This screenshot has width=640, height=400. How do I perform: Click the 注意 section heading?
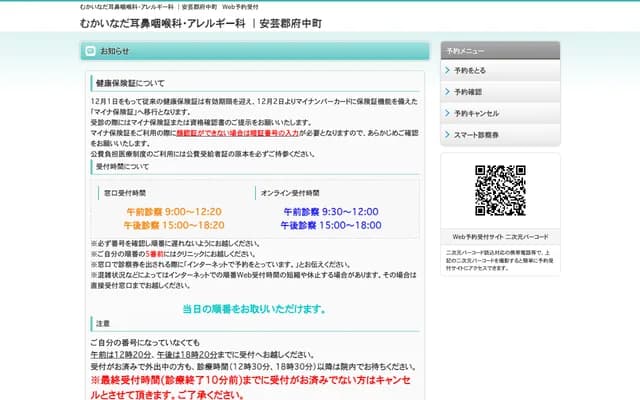pos(103,324)
